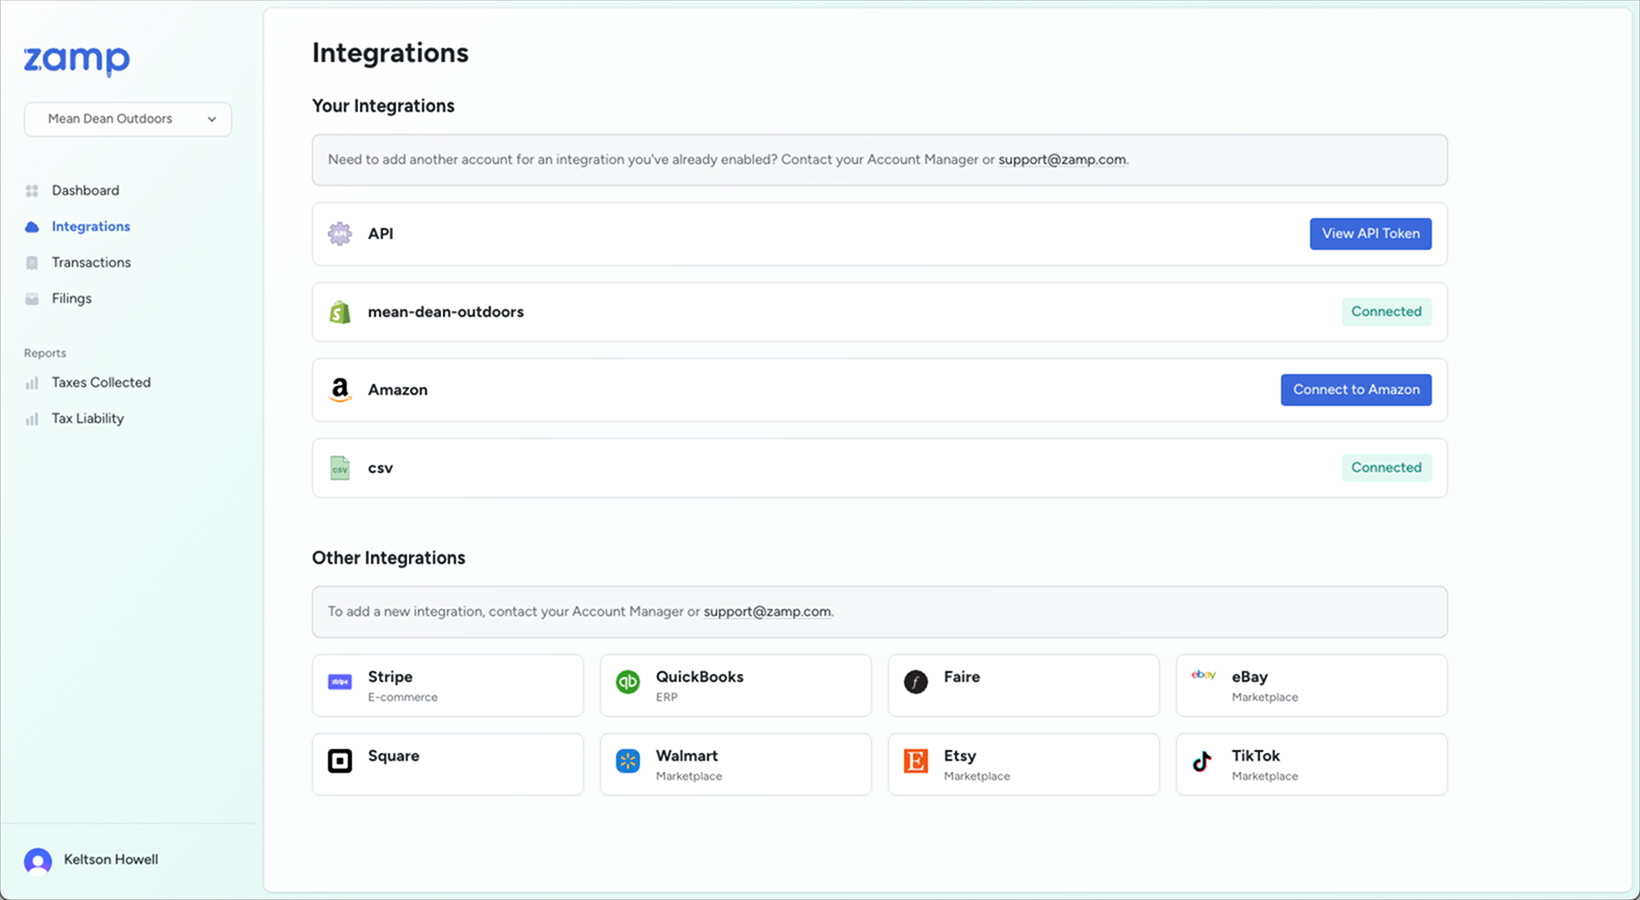Open the Mean Dean Outdoors company dropdown
Screen dimensions: 1640x900
click(x=128, y=119)
